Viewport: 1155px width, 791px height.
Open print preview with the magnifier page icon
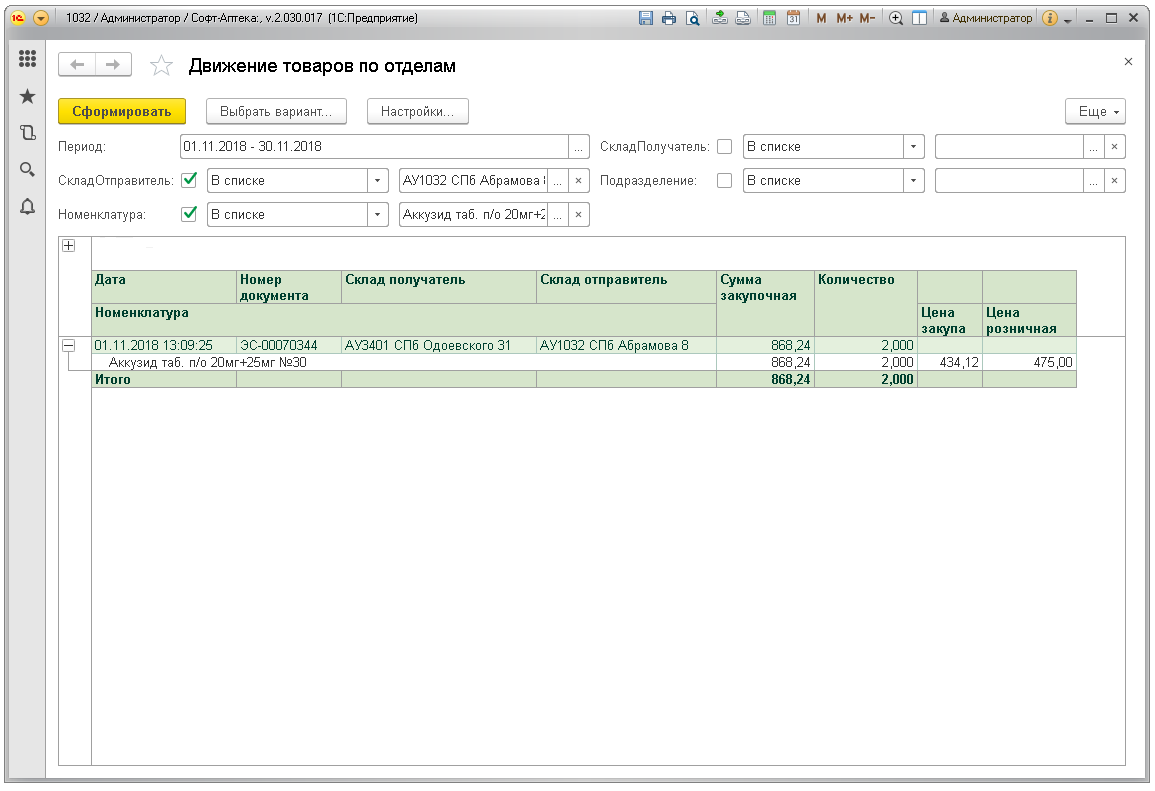pyautogui.click(x=691, y=18)
